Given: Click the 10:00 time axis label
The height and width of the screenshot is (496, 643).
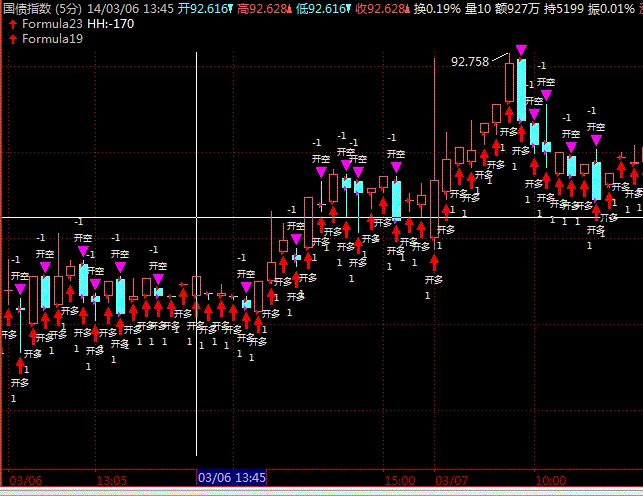Looking at the screenshot, I should [x=551, y=480].
